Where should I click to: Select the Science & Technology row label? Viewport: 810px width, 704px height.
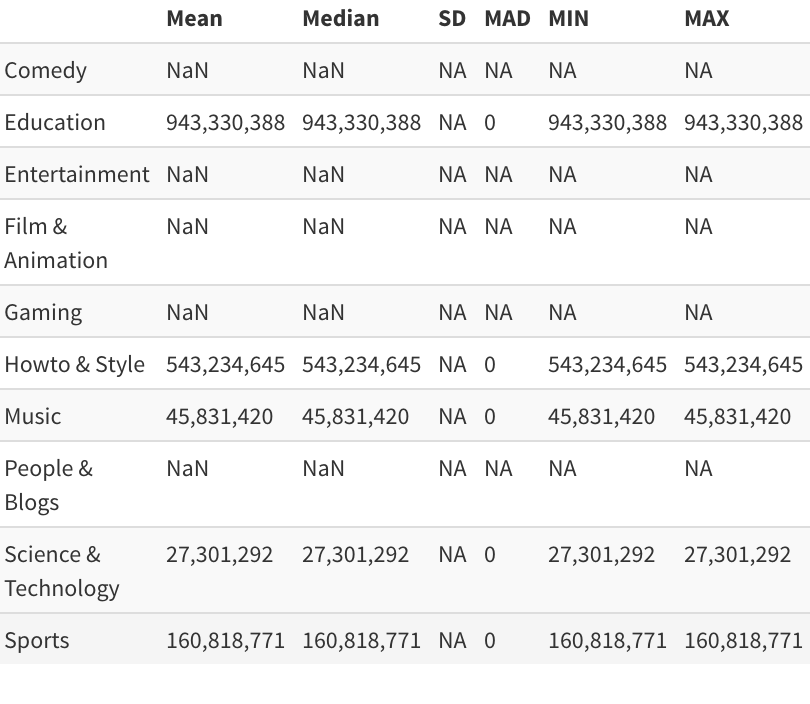[62, 572]
